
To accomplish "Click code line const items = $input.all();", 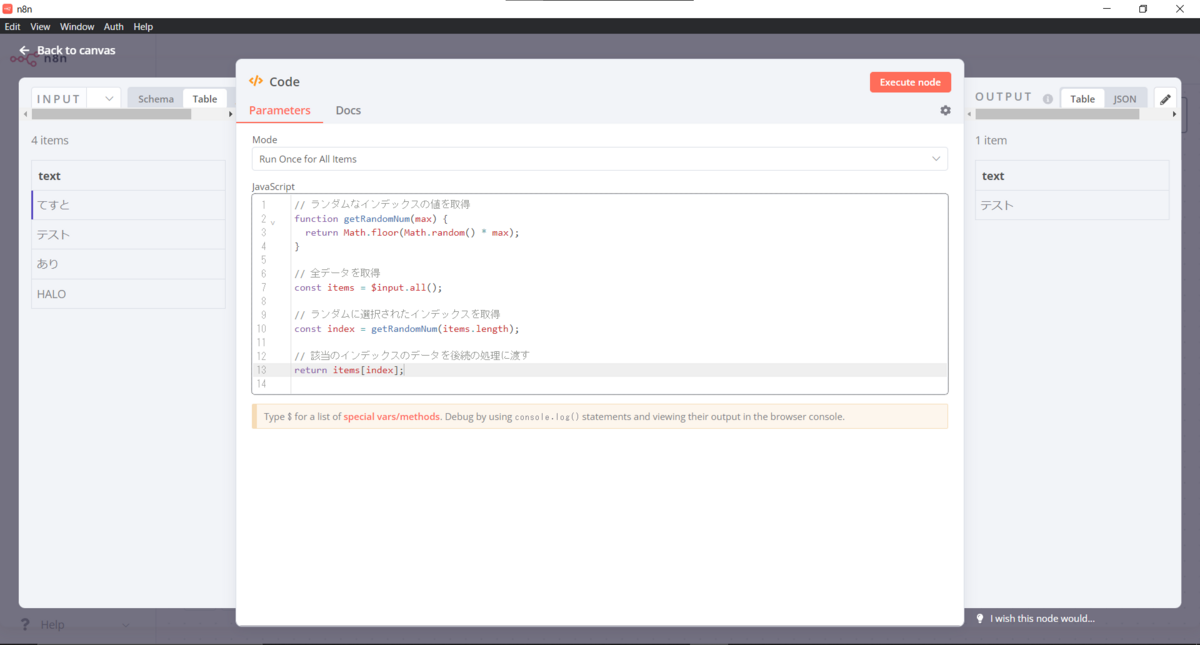I will tap(368, 288).
